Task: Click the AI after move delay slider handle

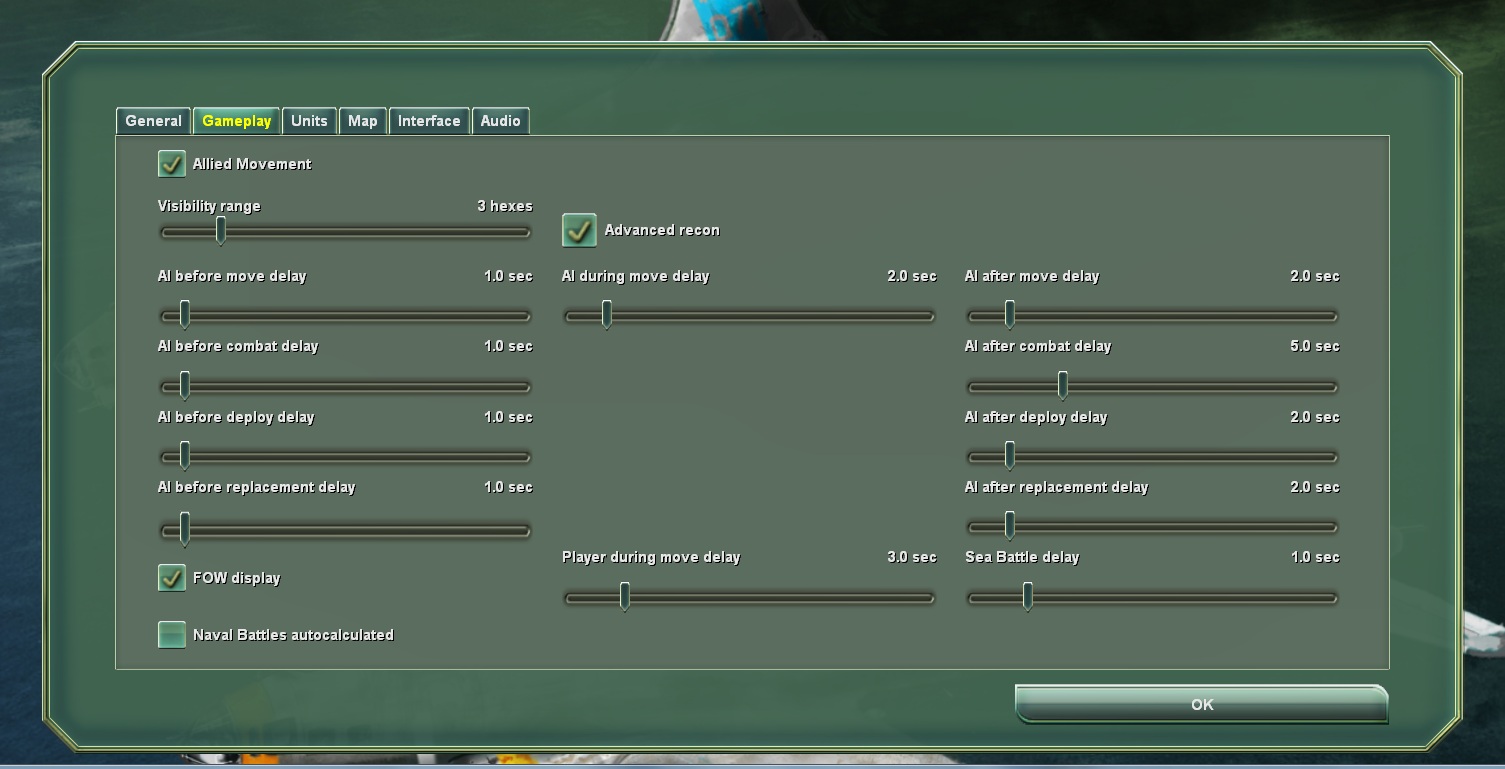Action: point(1010,315)
